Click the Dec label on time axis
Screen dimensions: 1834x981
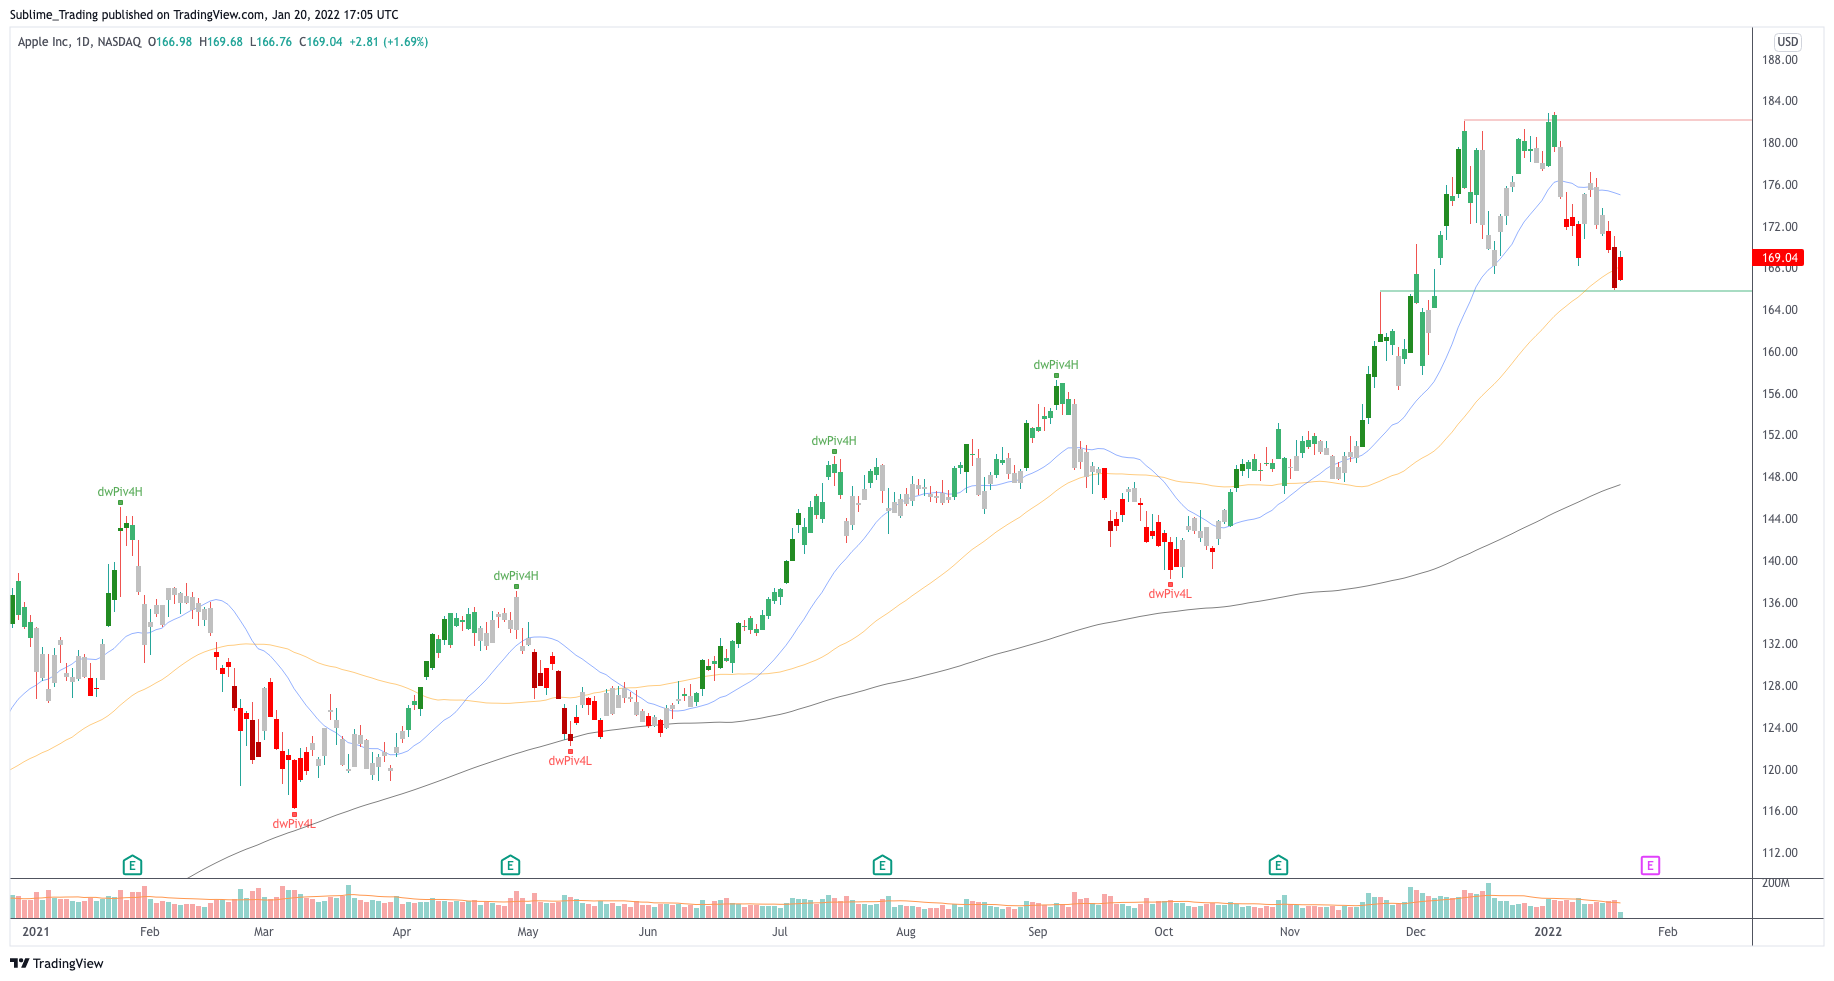pyautogui.click(x=1415, y=932)
